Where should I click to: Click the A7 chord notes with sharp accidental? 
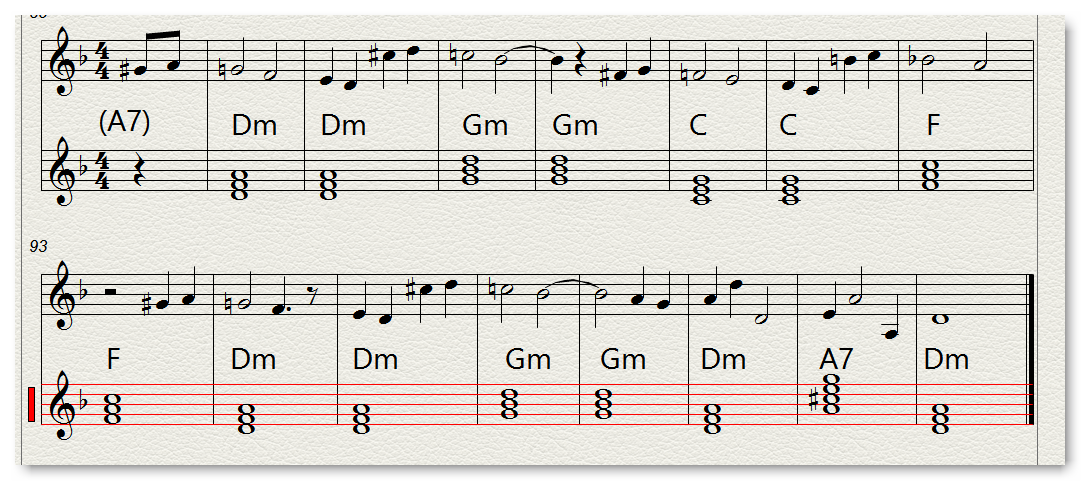(826, 394)
